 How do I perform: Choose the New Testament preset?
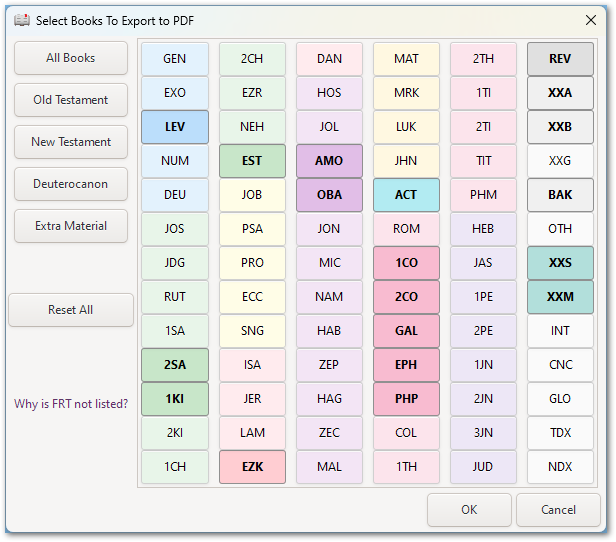click(x=71, y=142)
